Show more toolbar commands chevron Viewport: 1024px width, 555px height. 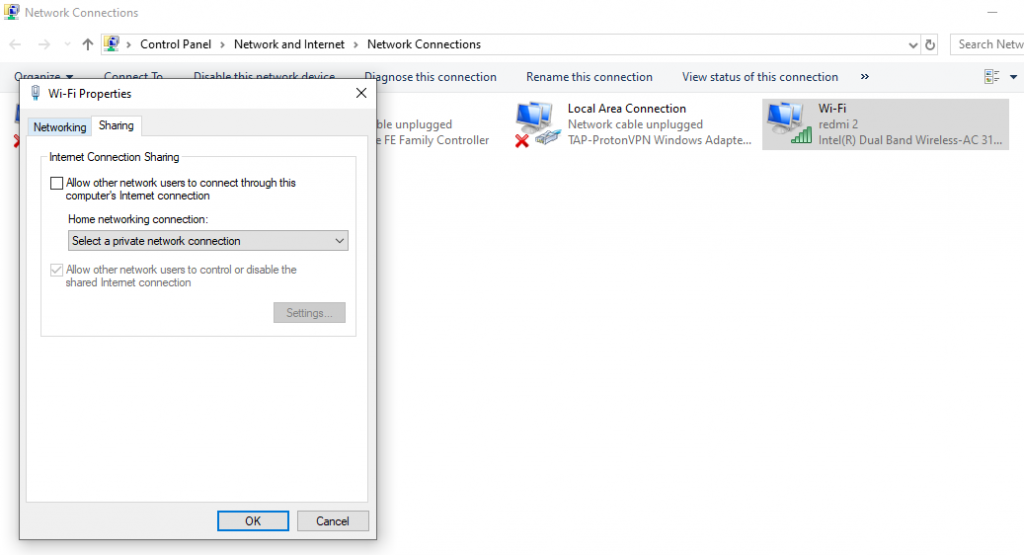pyautogui.click(x=865, y=77)
